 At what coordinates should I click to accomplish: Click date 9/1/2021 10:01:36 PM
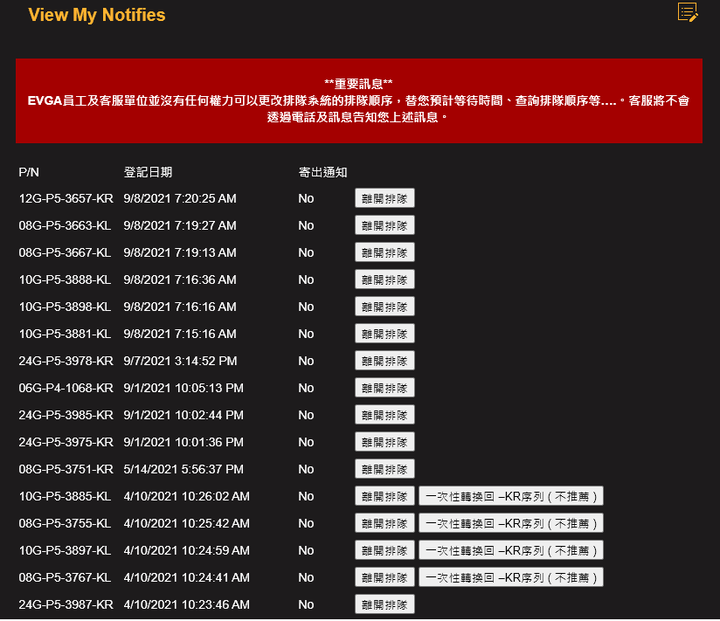tap(184, 442)
